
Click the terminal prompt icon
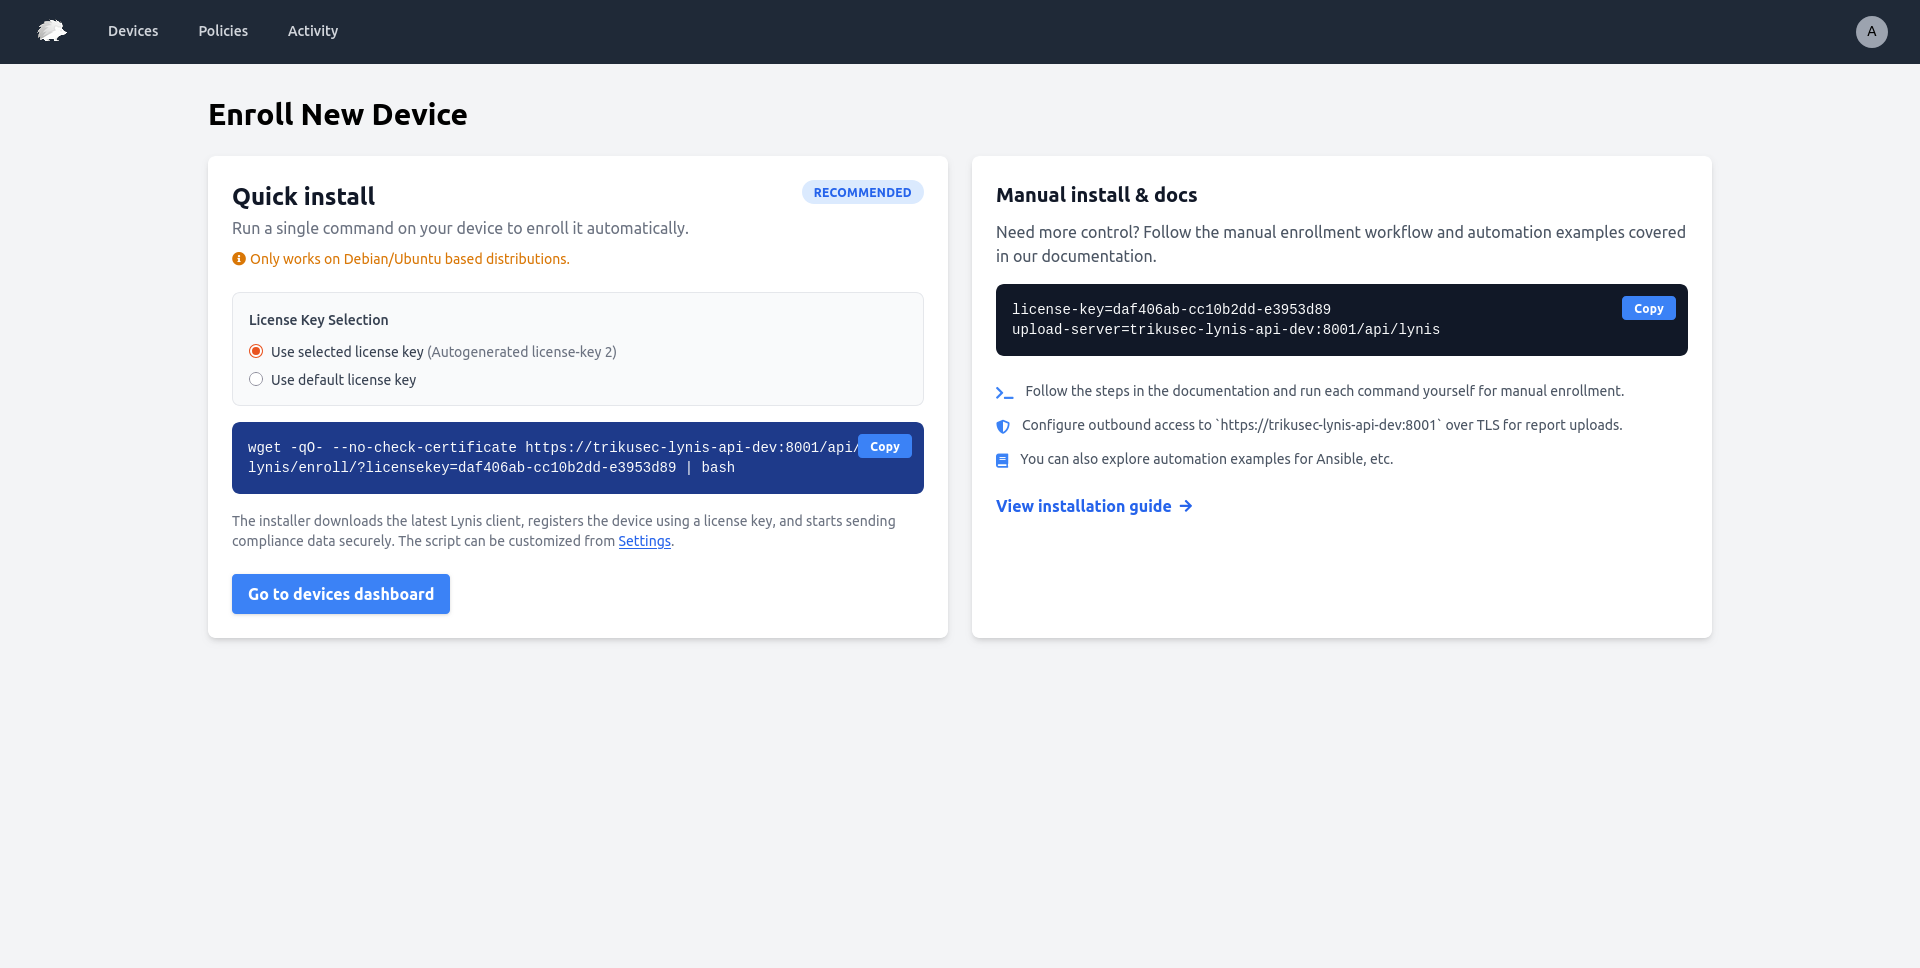pyautogui.click(x=1004, y=392)
